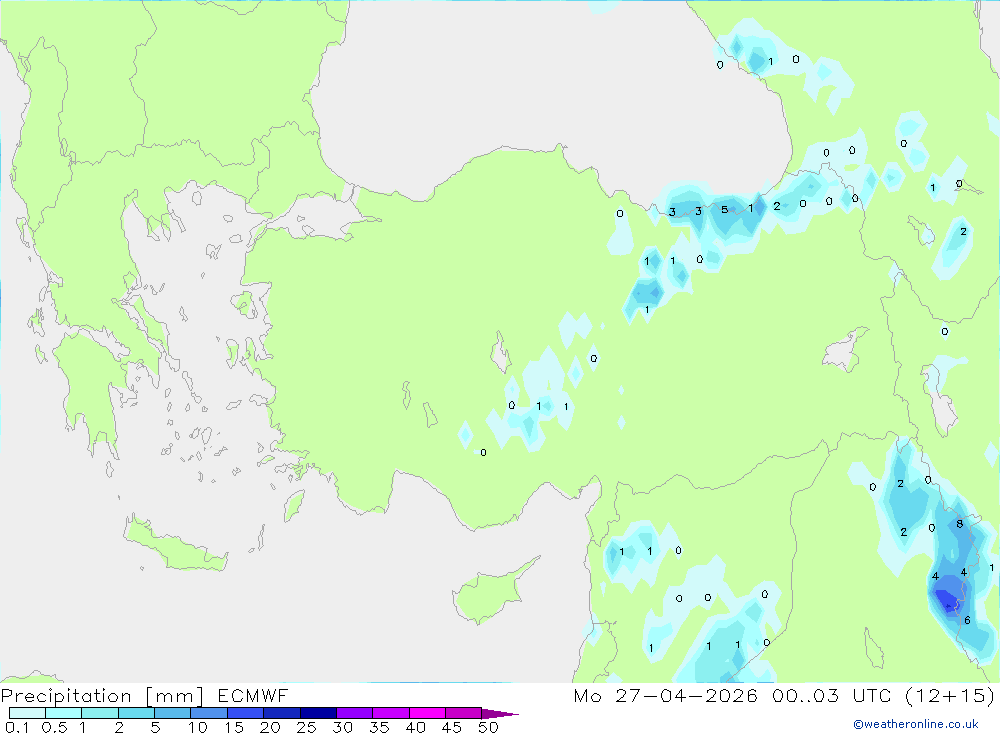Select the 35–40 mm legend color box

tap(390, 713)
